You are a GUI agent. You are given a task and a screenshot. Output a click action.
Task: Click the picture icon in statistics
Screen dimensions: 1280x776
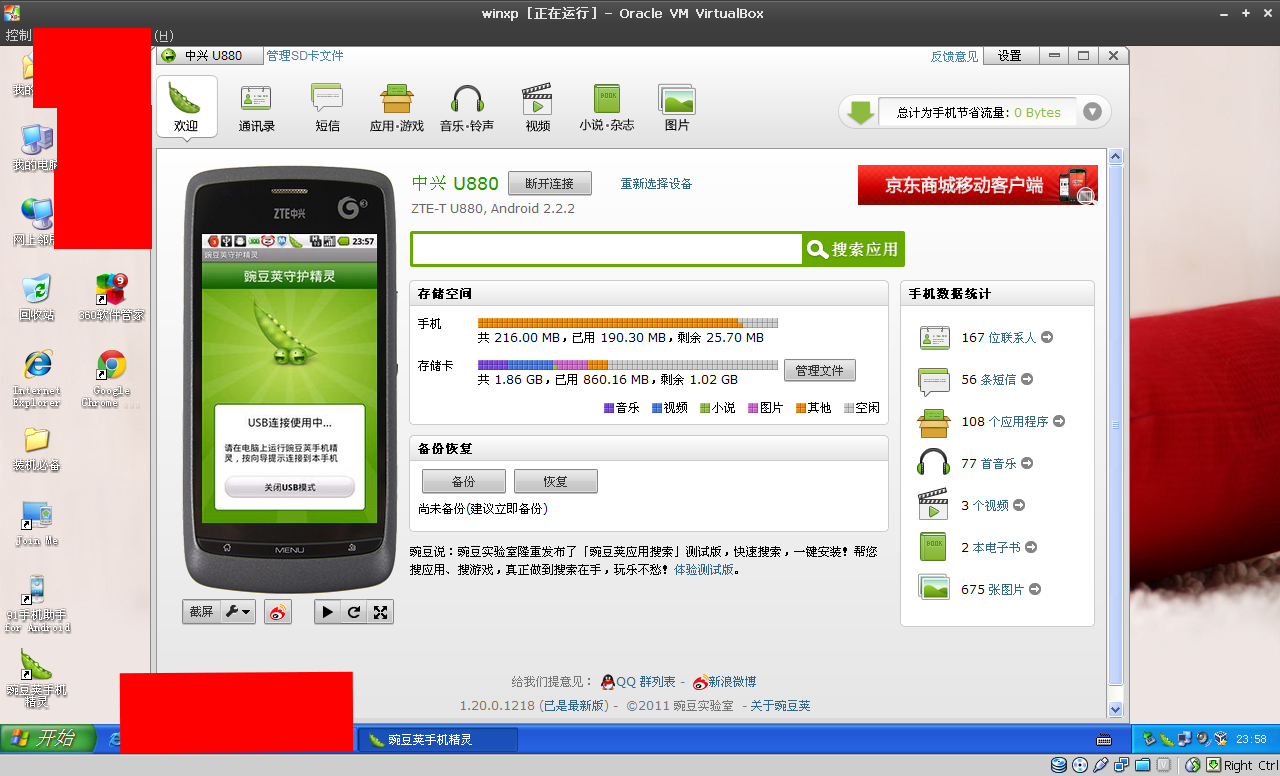point(934,588)
